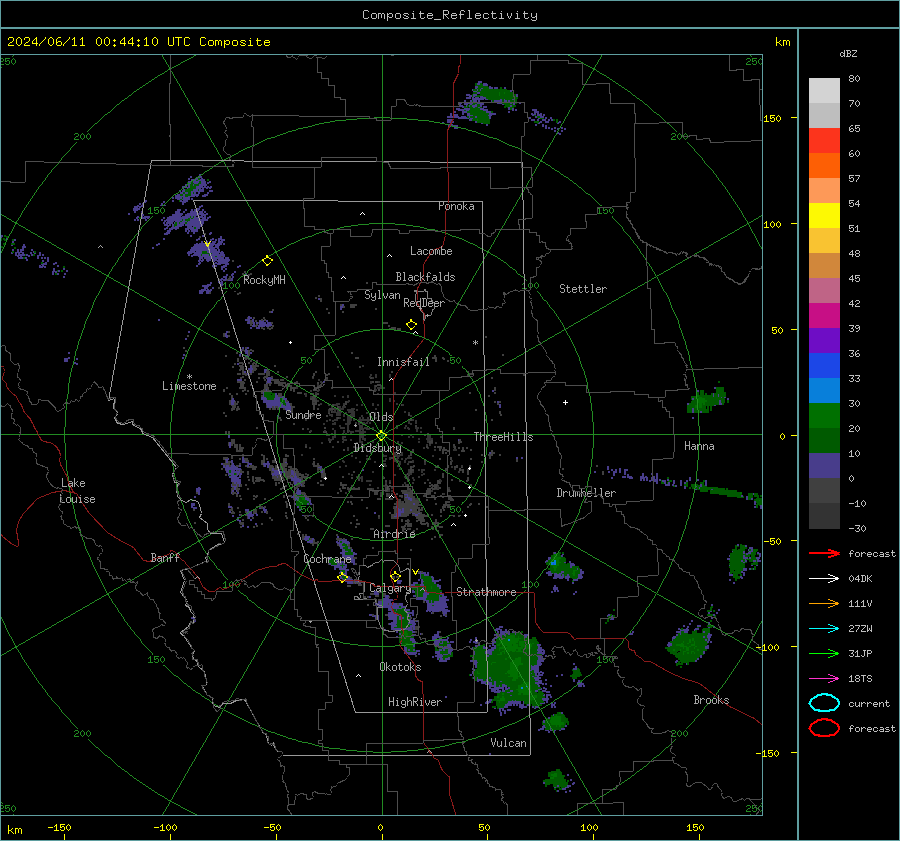Click the cyan current ellipse icon
Screen dimensions: 900x841
coord(824,703)
